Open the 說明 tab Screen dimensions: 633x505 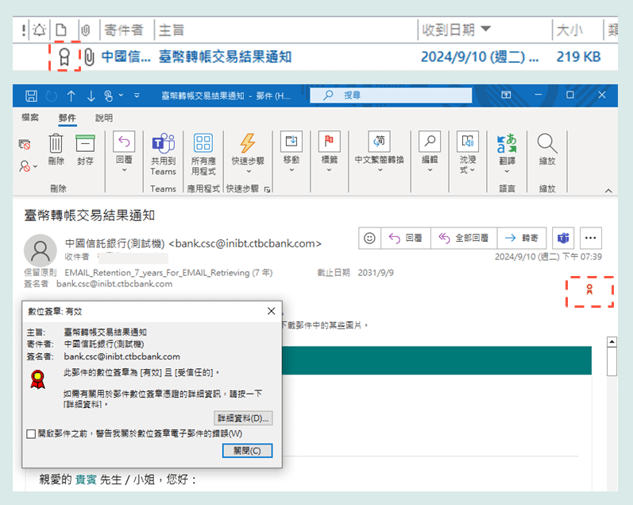point(104,118)
